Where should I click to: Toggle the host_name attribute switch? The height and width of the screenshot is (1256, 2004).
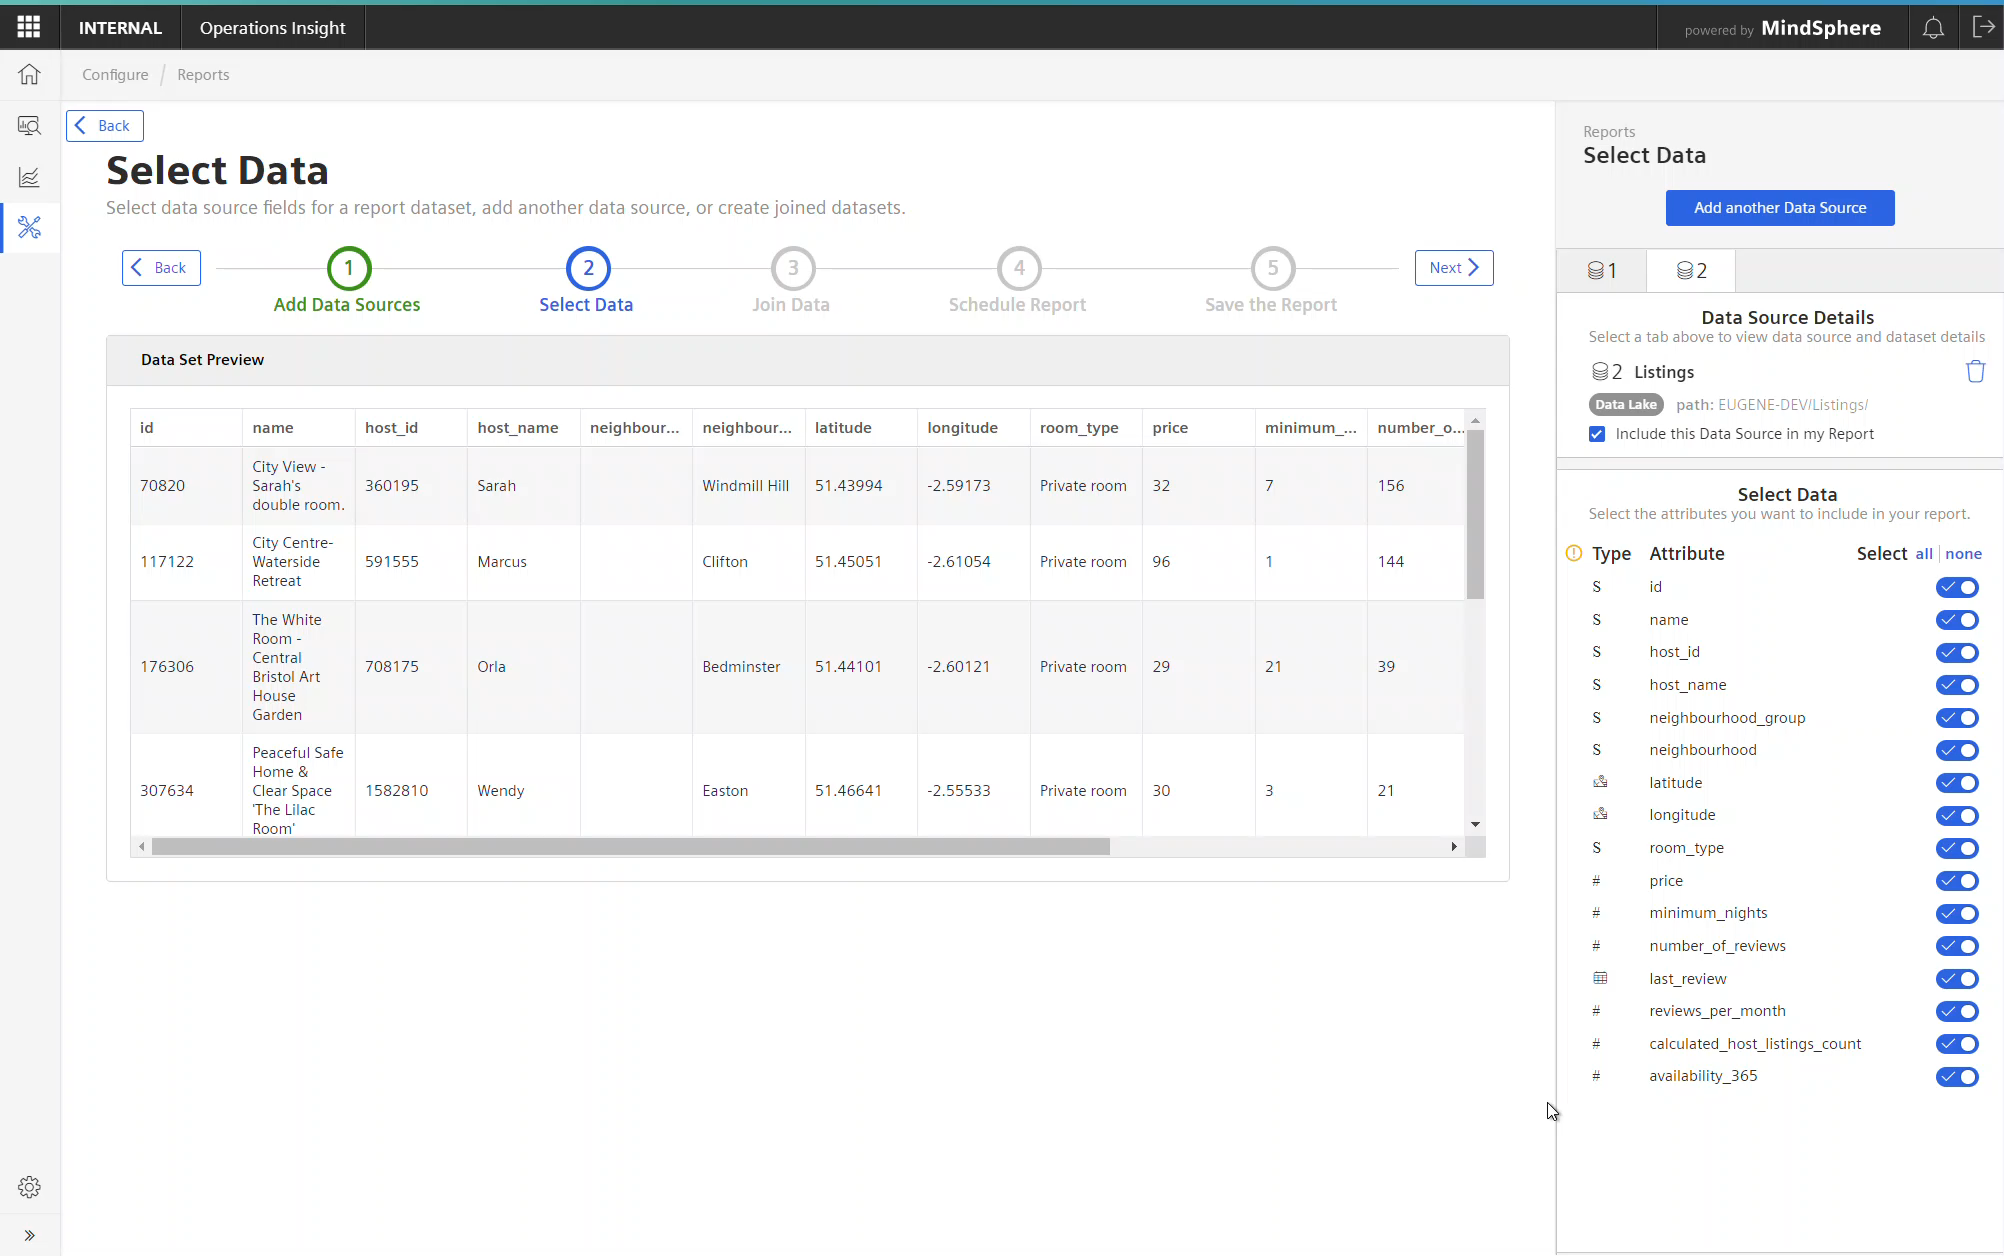click(1957, 685)
